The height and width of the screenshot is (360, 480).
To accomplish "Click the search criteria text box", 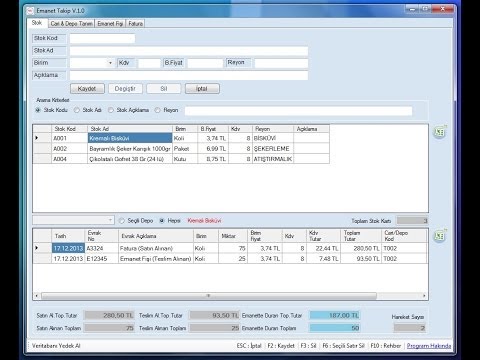I will 298,111.
